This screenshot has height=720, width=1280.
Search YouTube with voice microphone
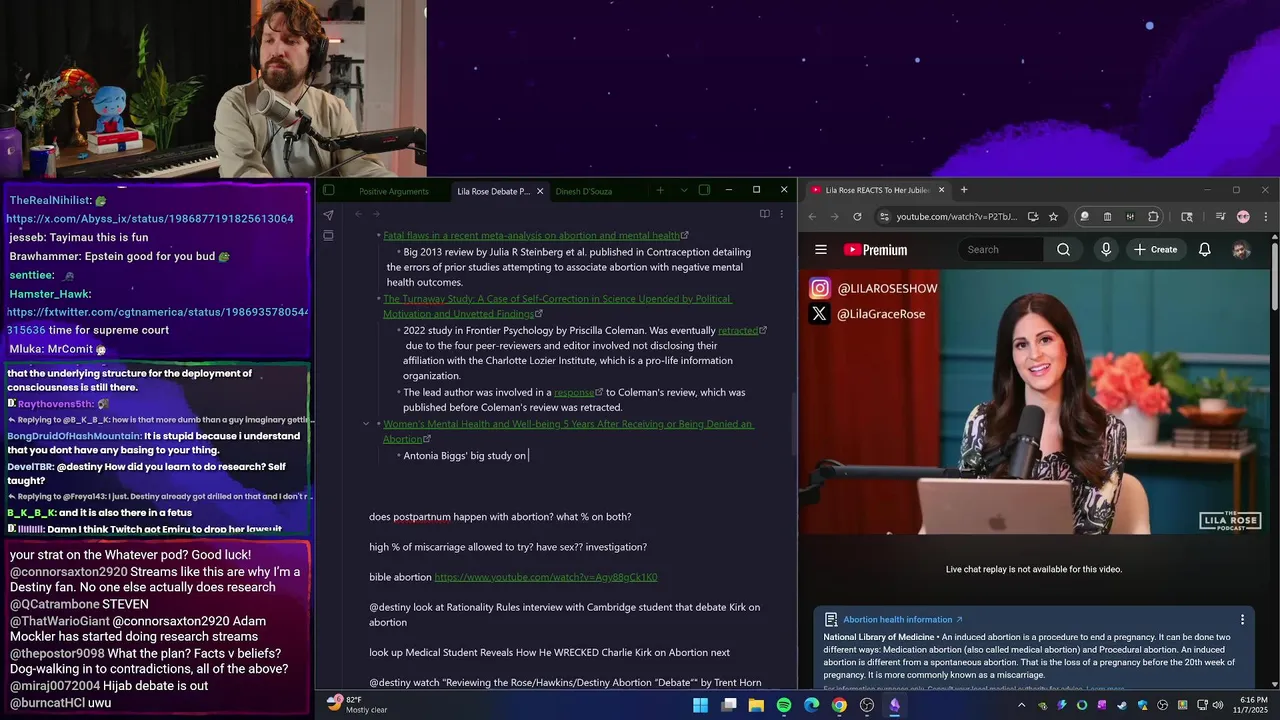[1106, 250]
